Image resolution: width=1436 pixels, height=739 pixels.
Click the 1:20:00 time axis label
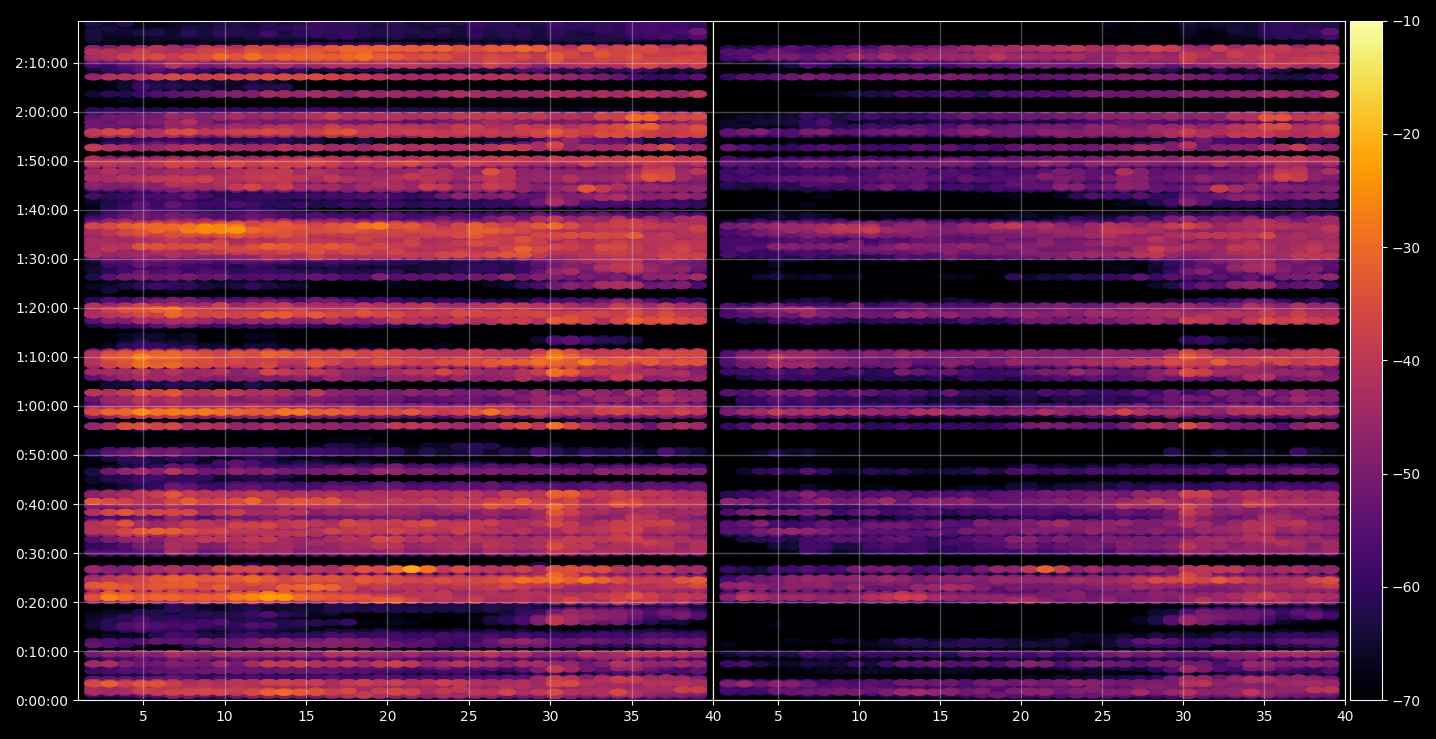click(42, 308)
